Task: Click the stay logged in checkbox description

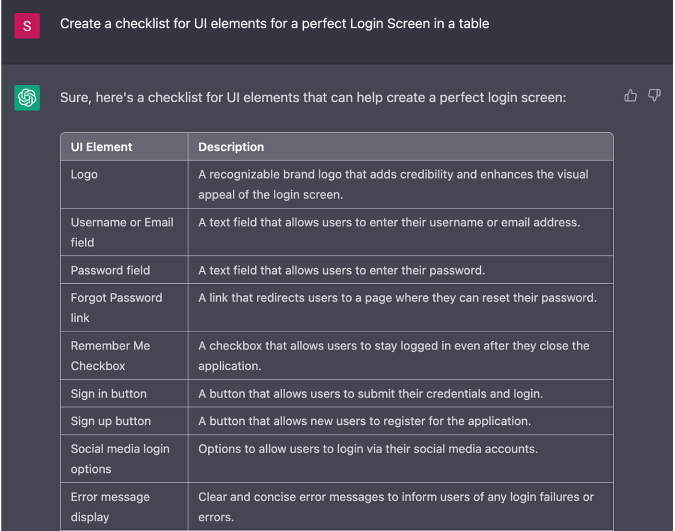Action: [393, 355]
